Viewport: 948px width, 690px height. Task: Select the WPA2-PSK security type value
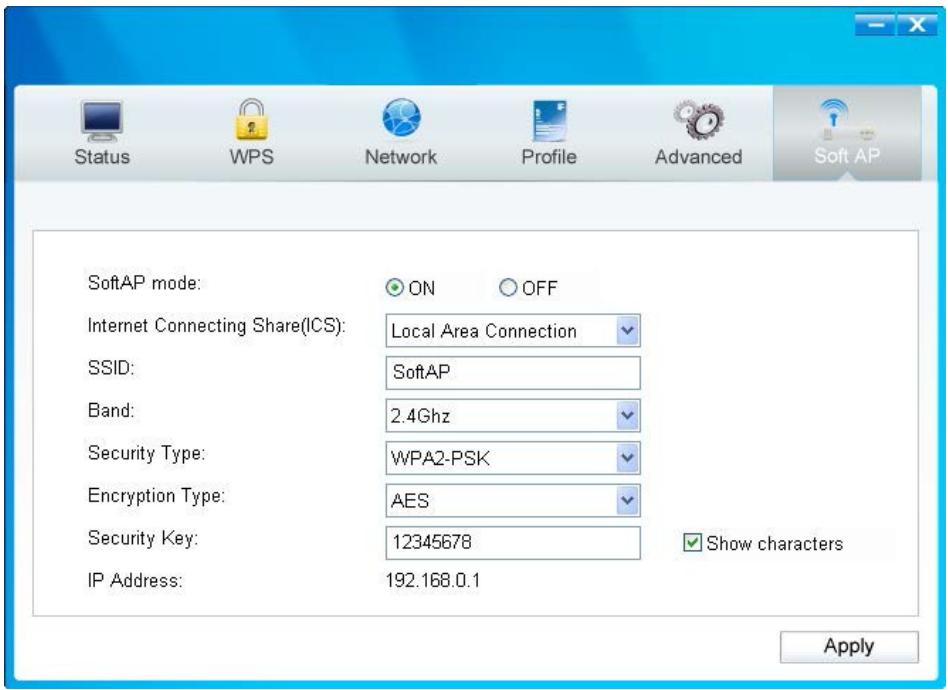pyautogui.click(x=440, y=458)
